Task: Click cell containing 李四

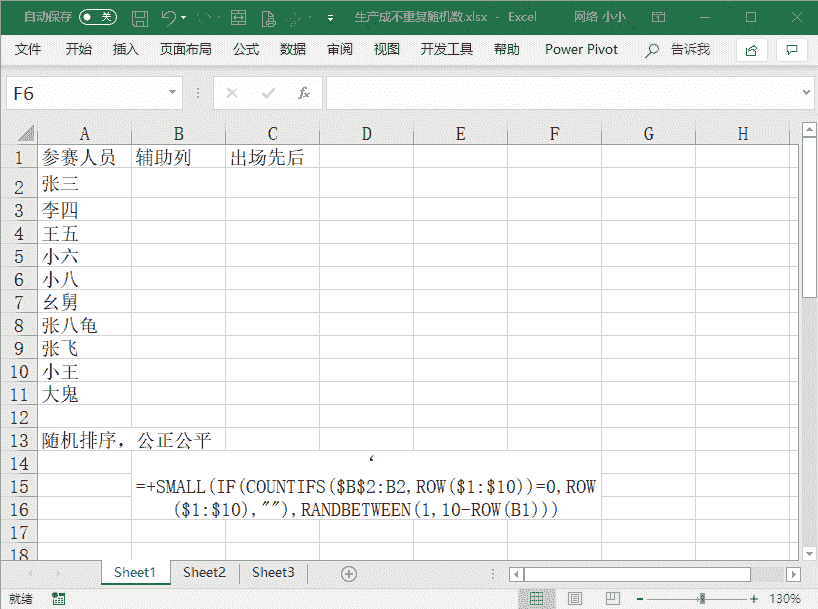Action: pos(85,210)
